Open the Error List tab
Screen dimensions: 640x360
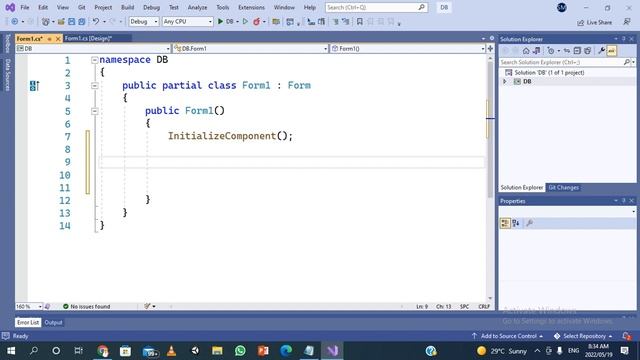tap(28, 322)
